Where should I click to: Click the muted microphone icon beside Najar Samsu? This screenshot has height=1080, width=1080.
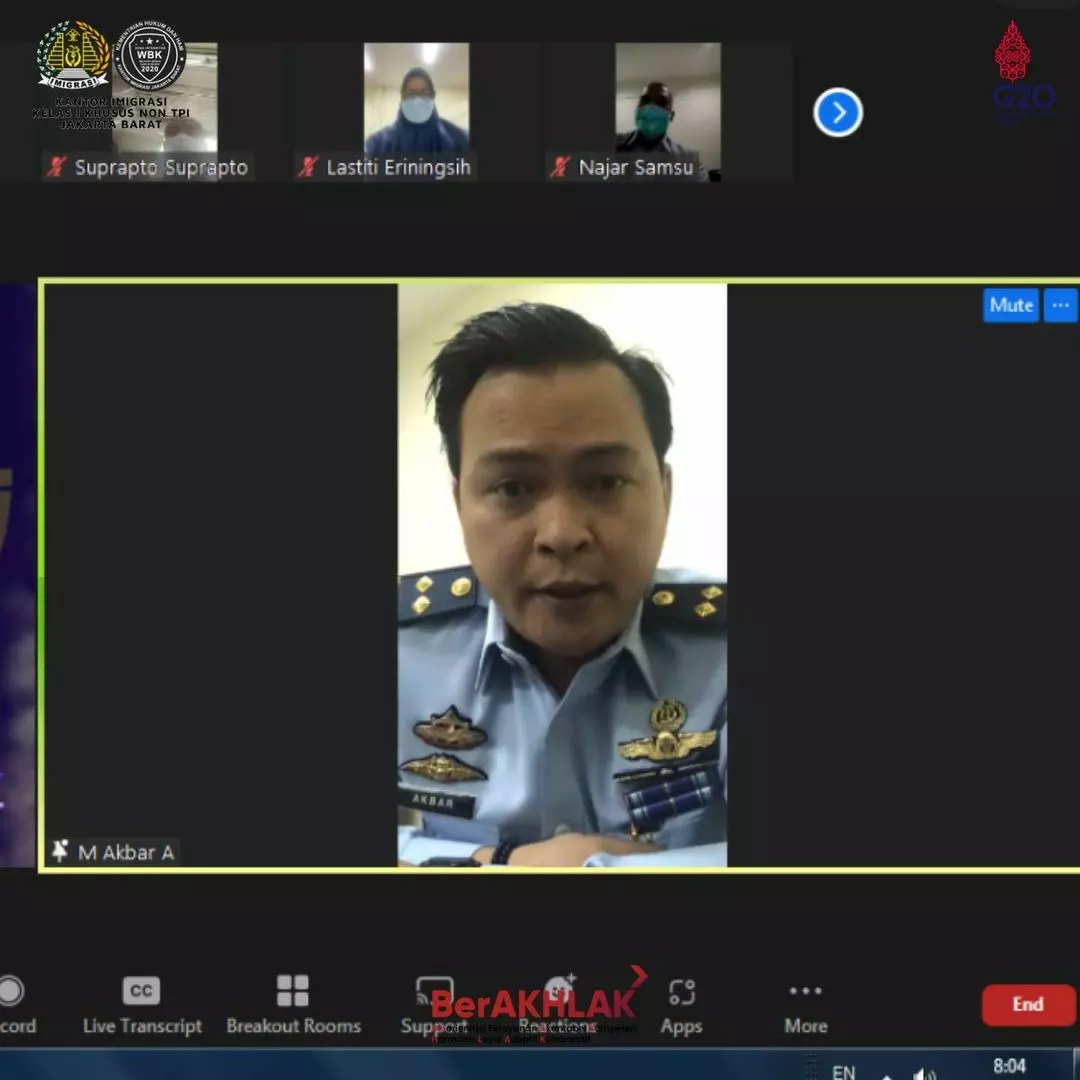560,167
